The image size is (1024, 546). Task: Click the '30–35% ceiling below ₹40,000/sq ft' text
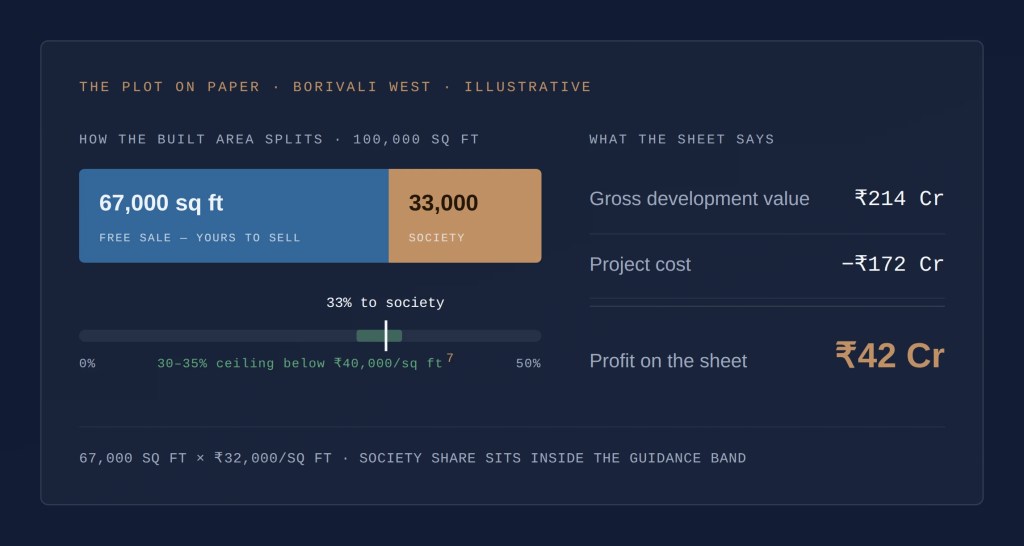(x=300, y=364)
